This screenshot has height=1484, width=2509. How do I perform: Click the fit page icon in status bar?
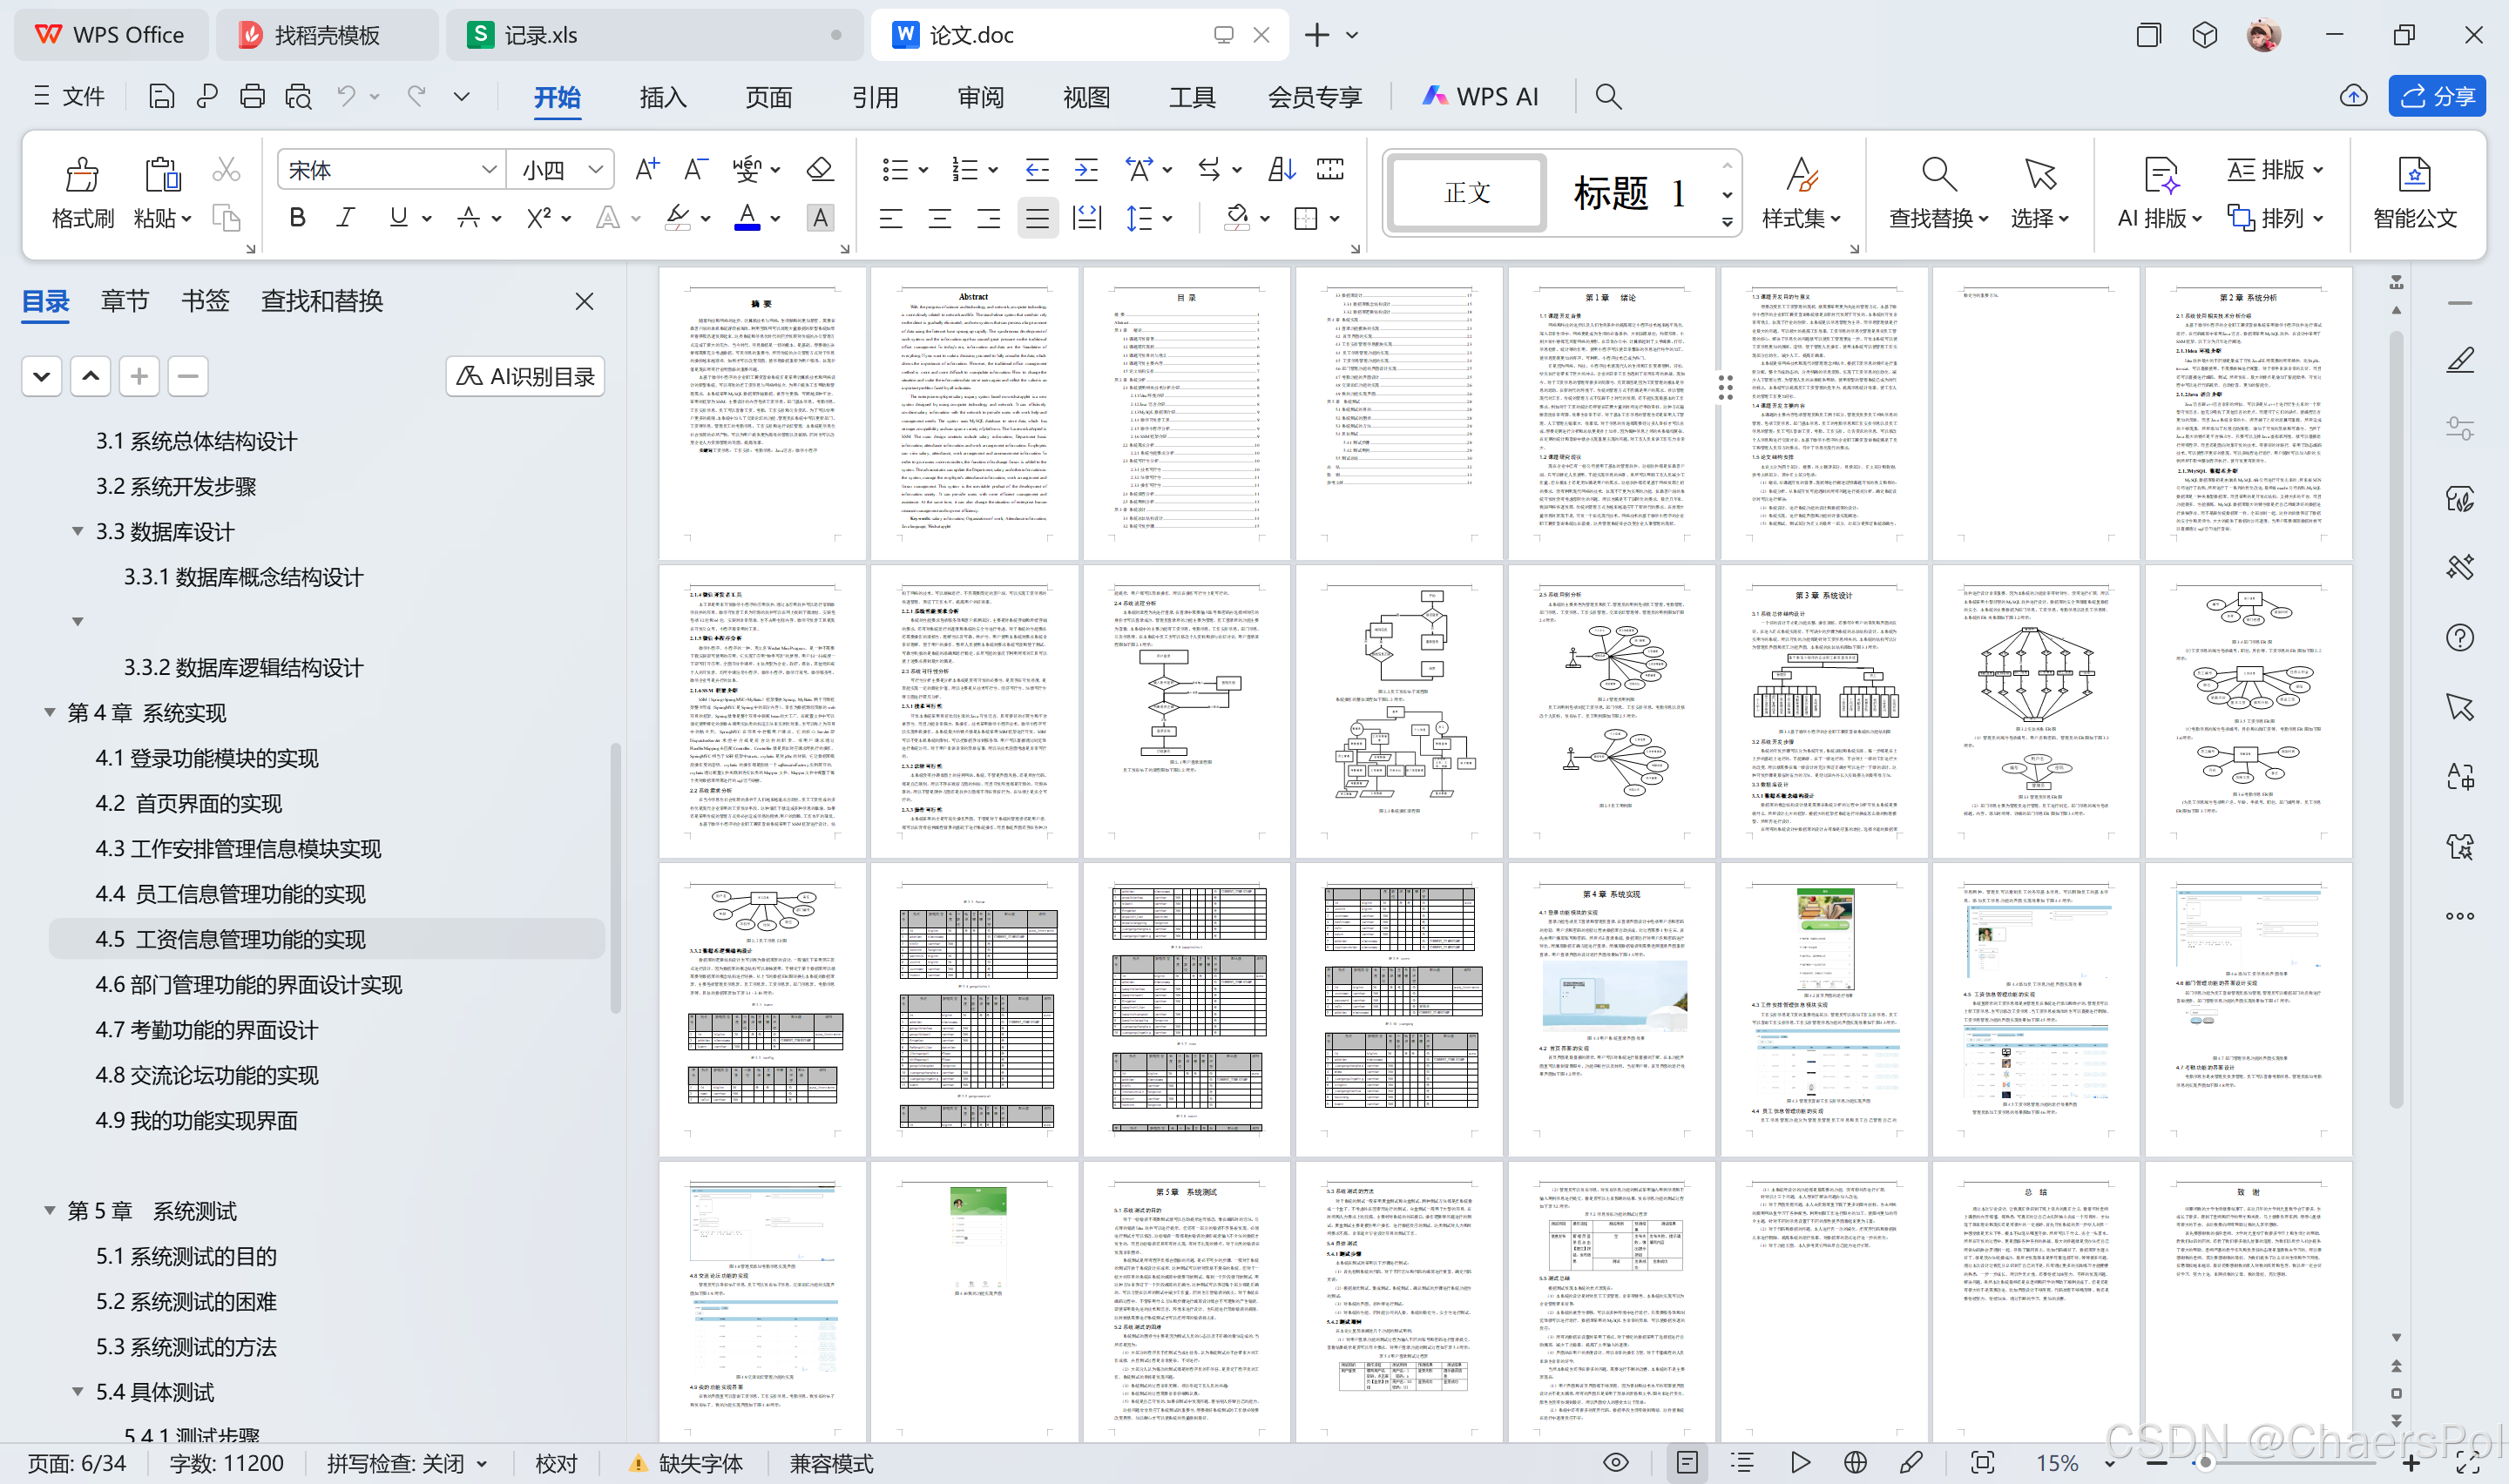coord(1982,1462)
